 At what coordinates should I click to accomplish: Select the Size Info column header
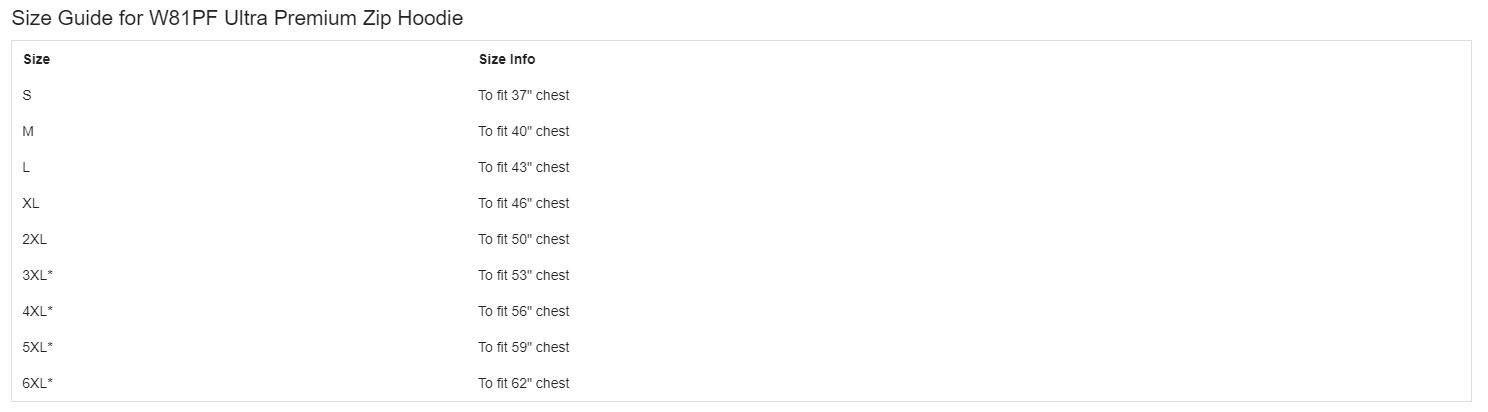pyautogui.click(x=507, y=59)
